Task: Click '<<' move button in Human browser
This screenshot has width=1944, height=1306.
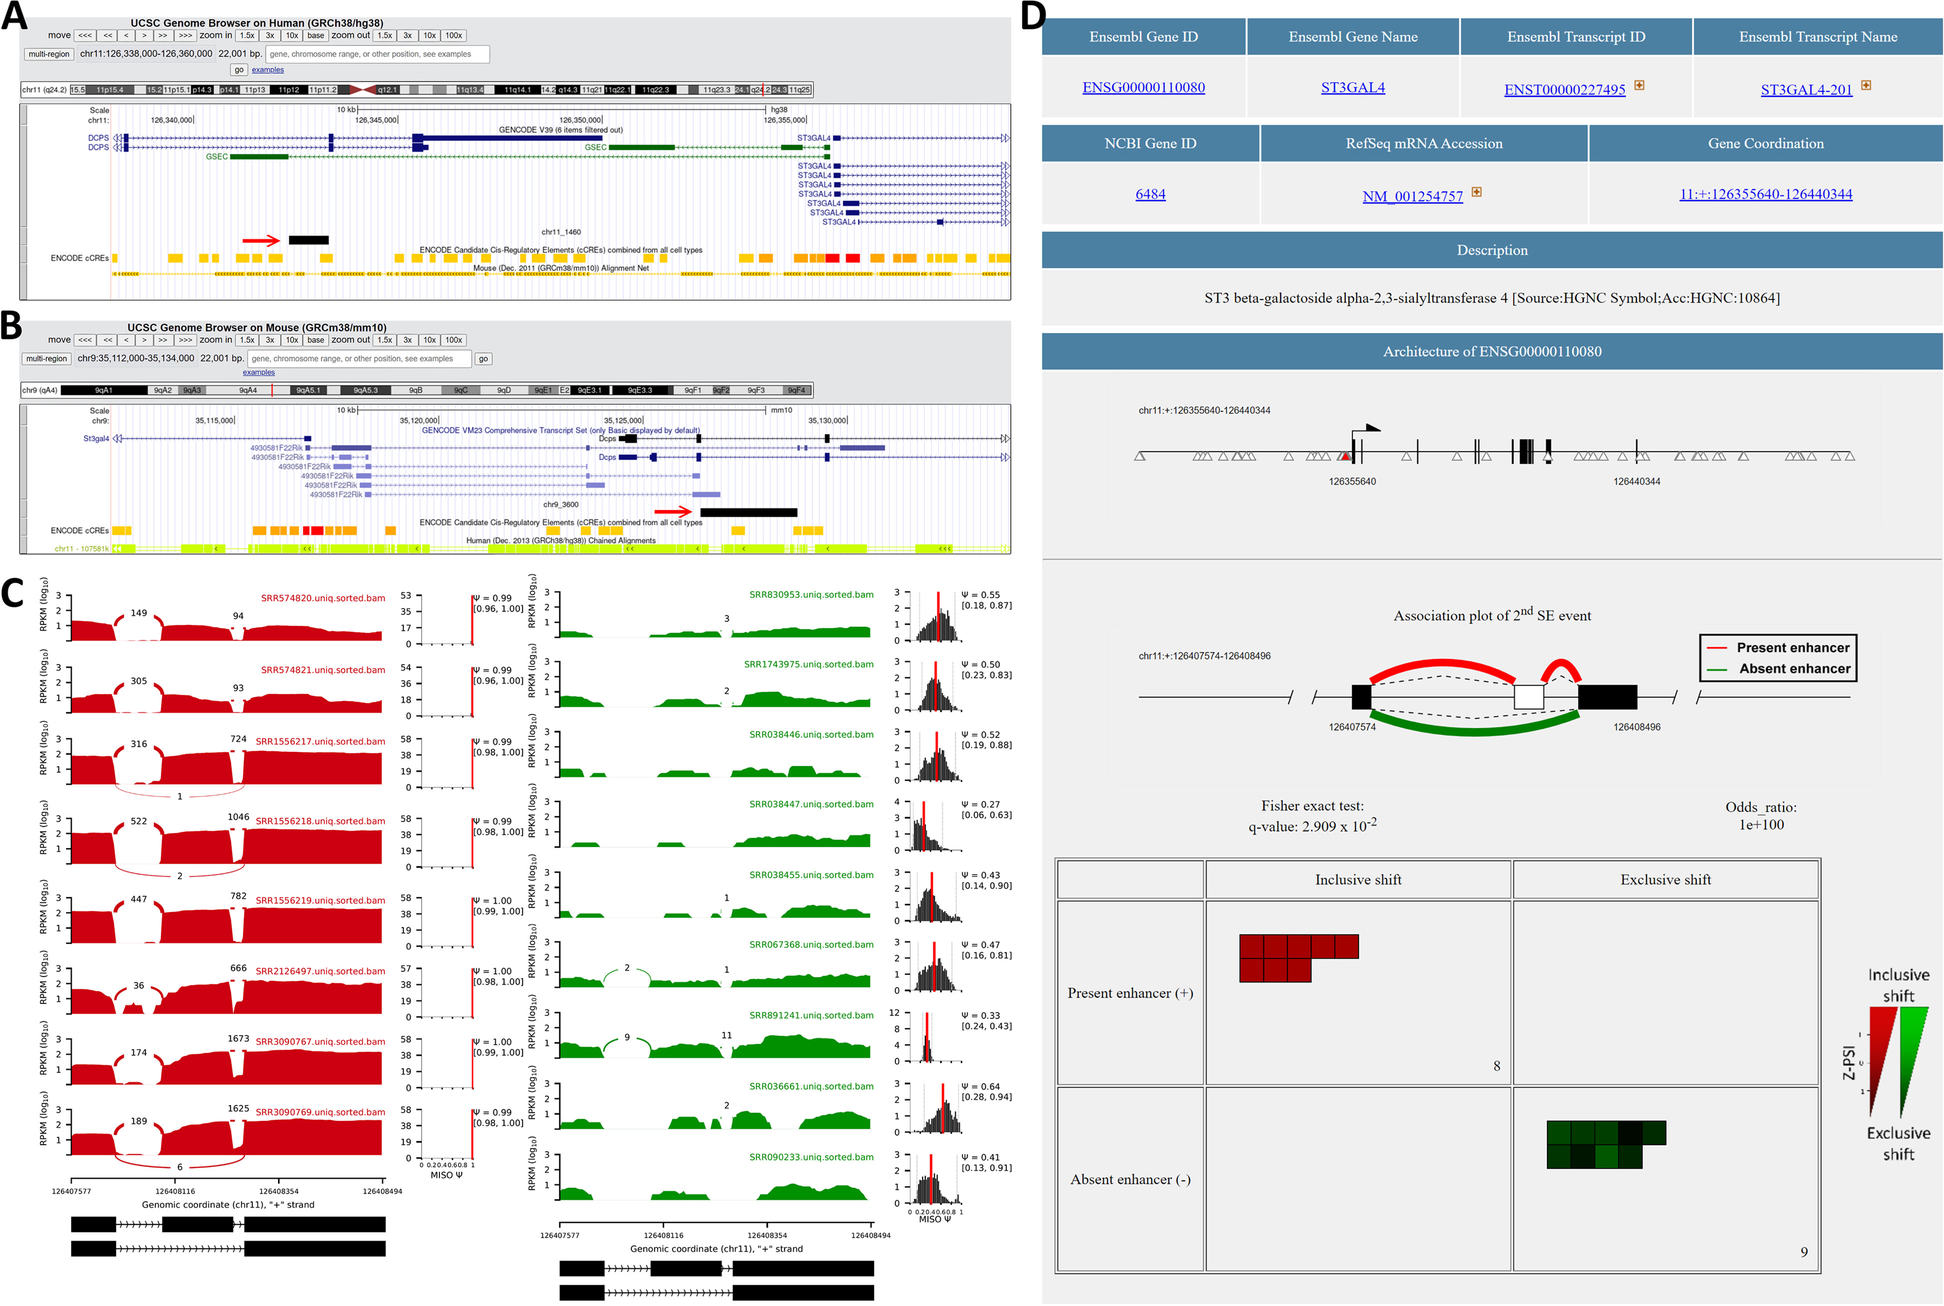Action: tap(107, 35)
